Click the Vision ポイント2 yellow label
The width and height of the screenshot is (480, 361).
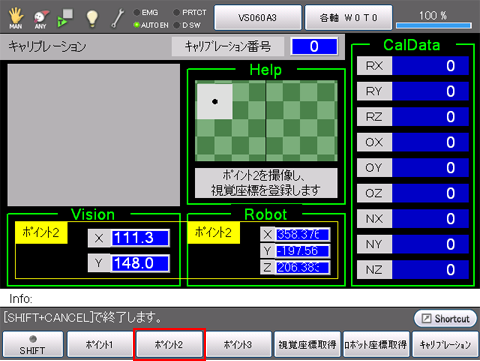point(41,232)
